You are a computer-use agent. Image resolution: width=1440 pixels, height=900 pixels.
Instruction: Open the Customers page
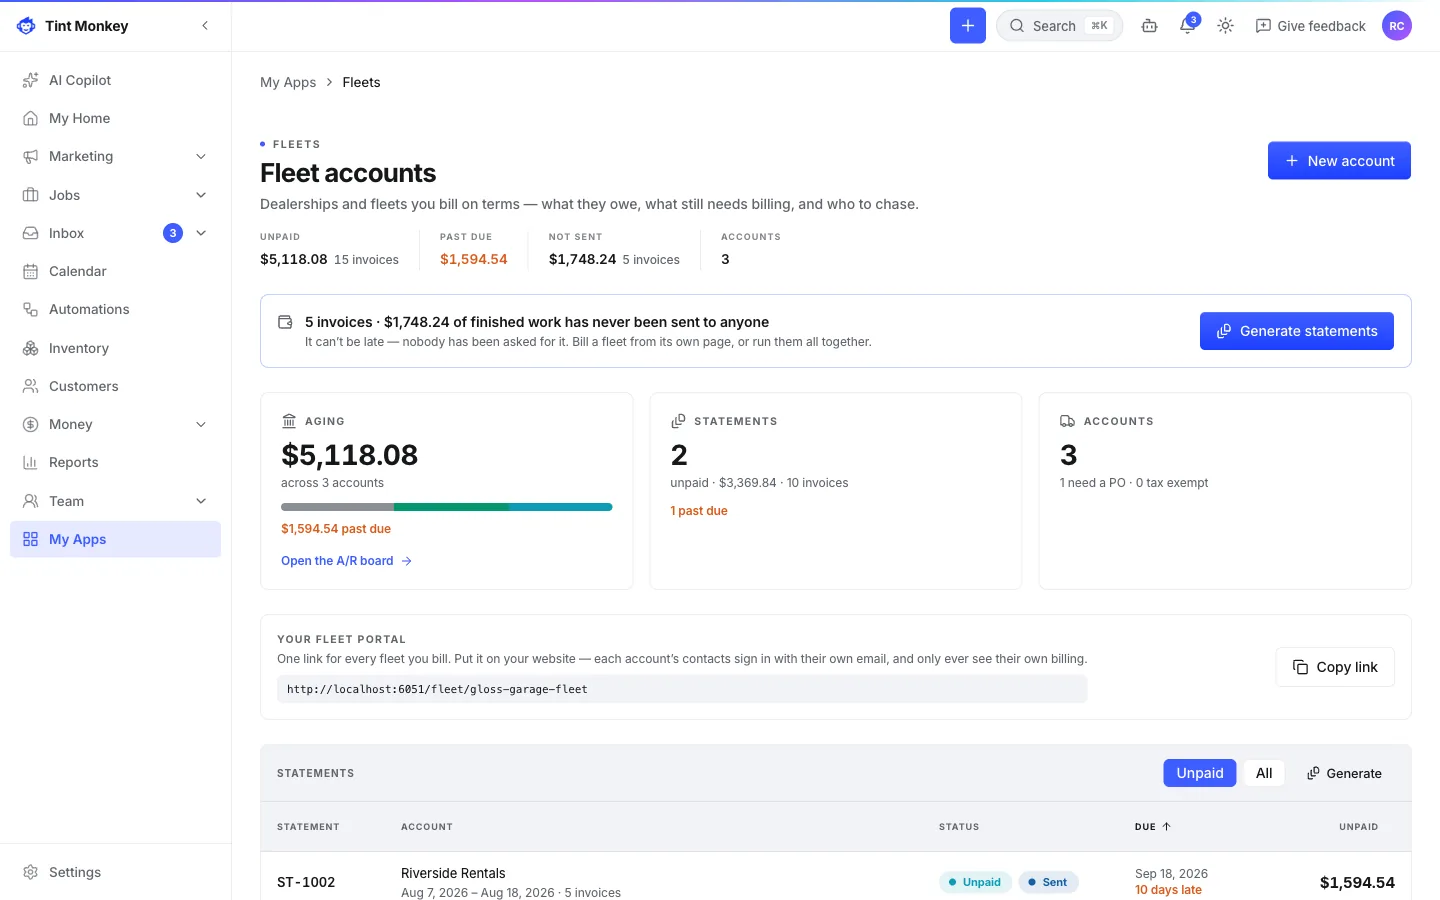point(115,386)
